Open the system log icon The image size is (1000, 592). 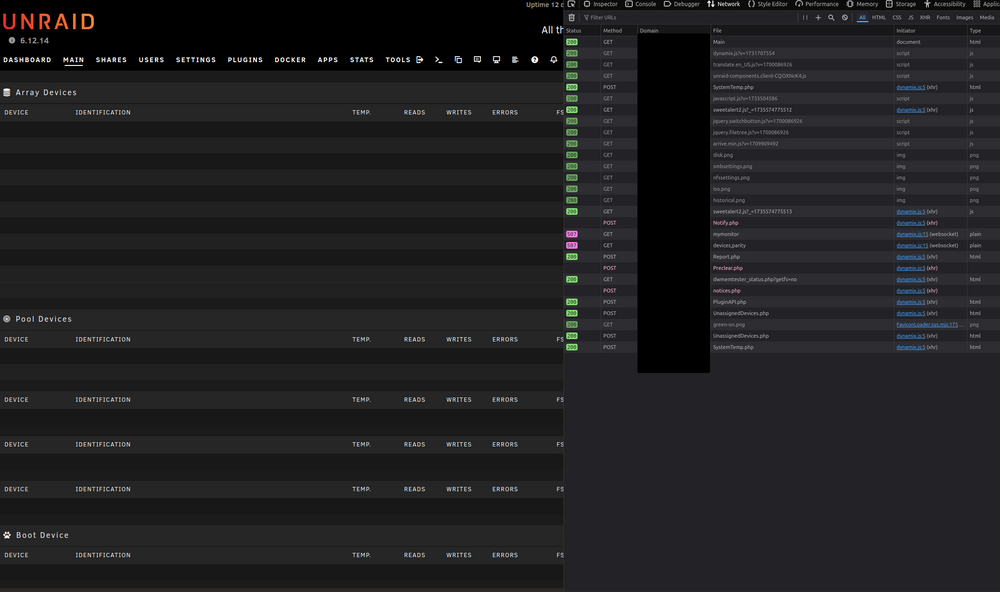[515, 60]
